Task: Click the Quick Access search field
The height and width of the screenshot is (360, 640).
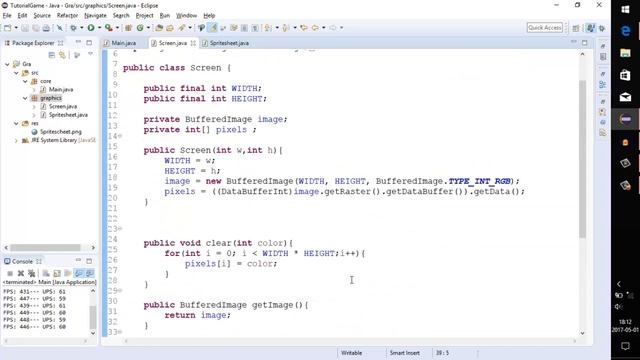Action: coord(544,27)
